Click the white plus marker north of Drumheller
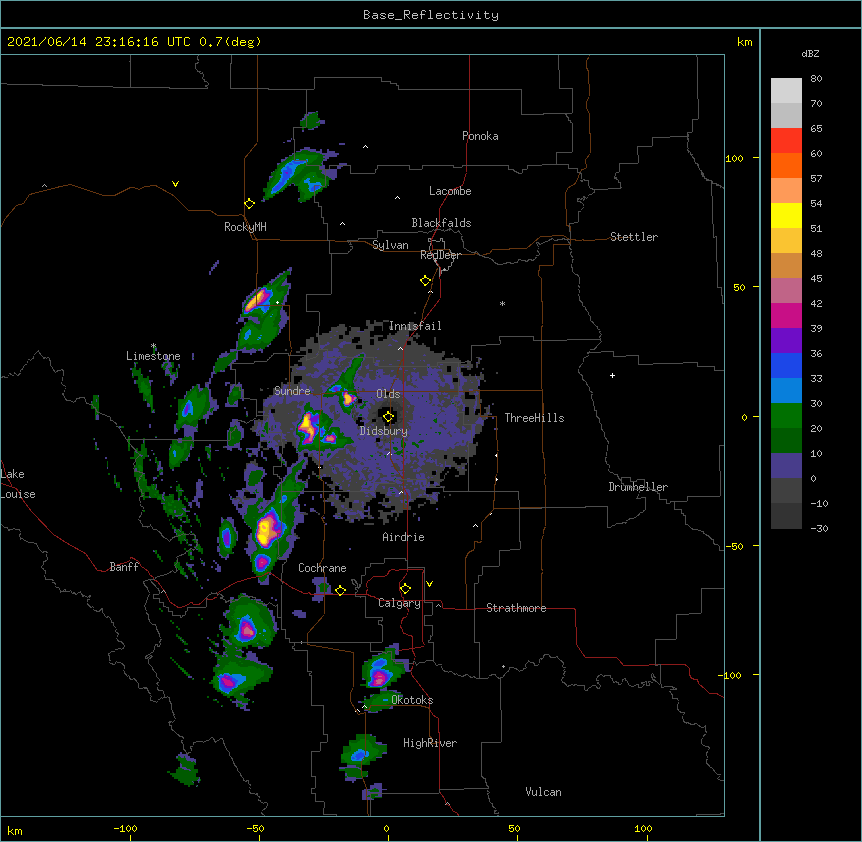The image size is (862, 842). tap(612, 375)
